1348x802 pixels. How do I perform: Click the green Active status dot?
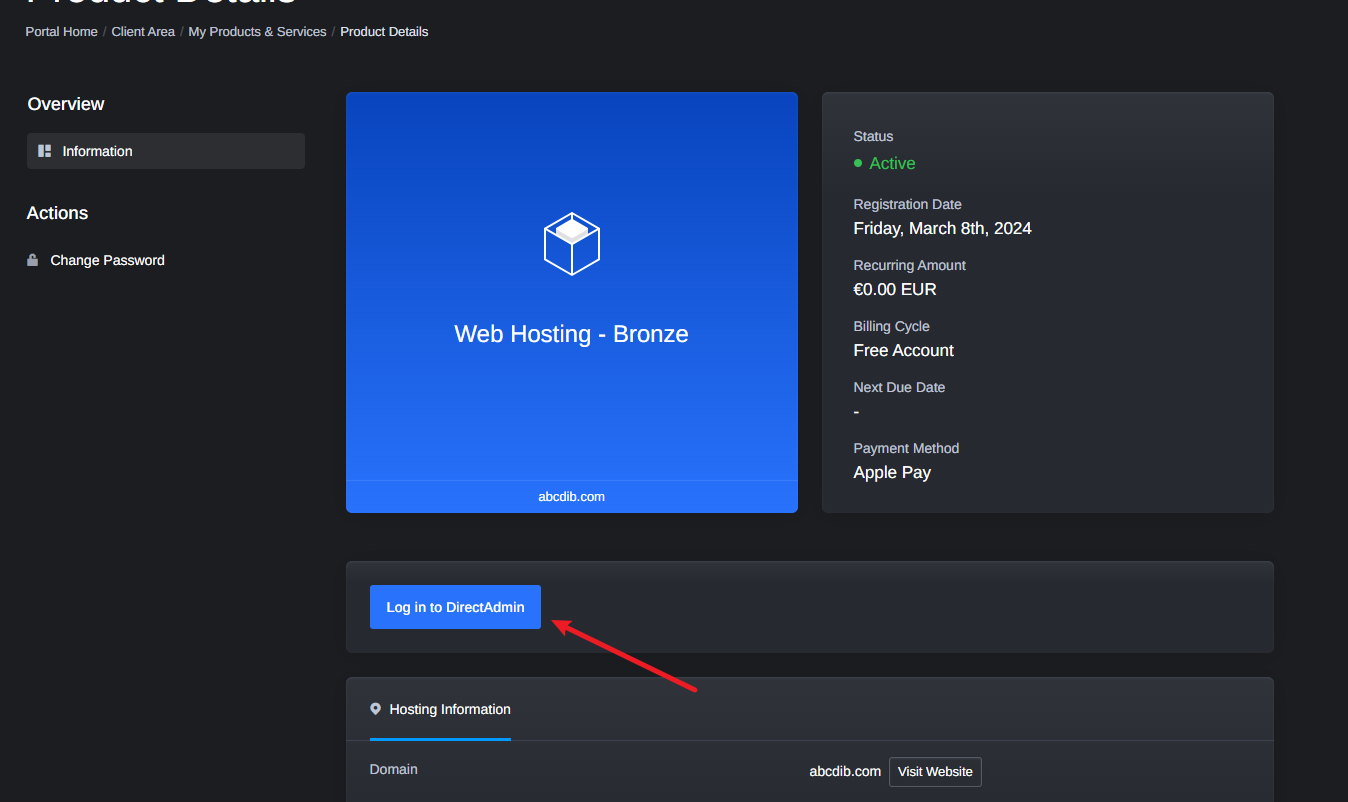(x=858, y=163)
